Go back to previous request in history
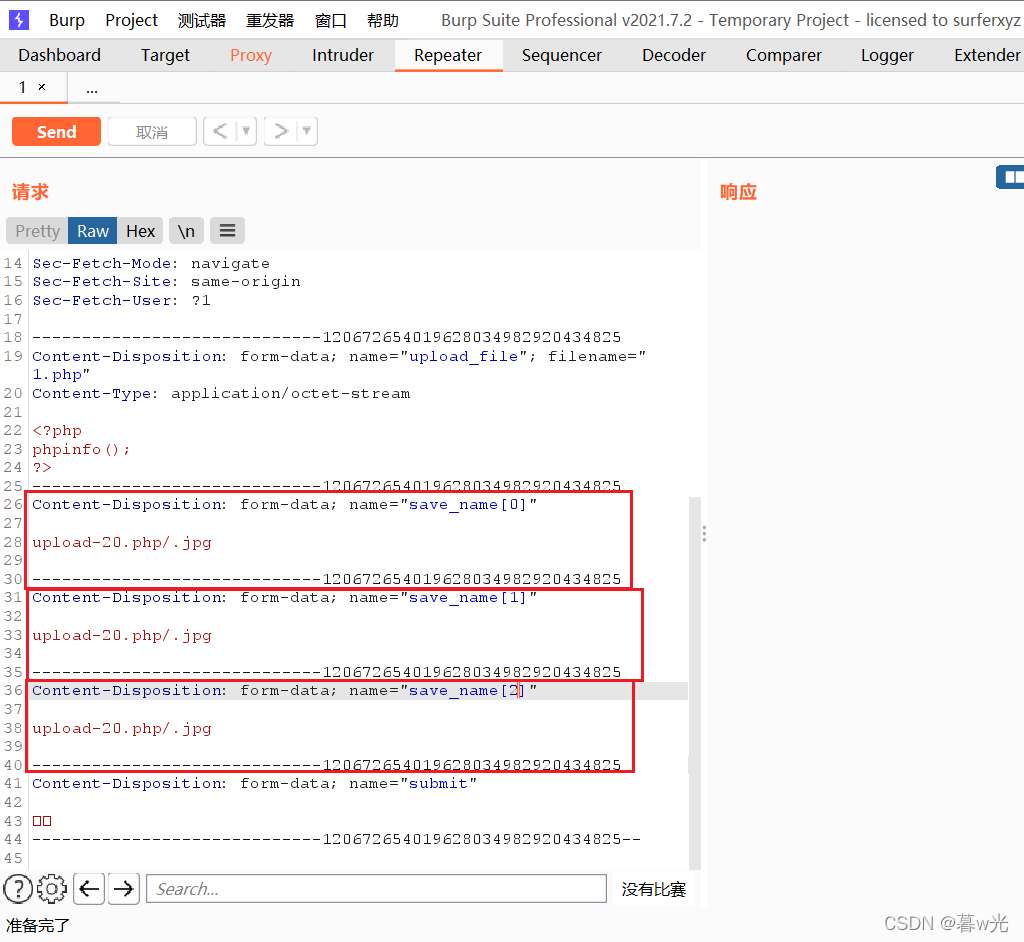This screenshot has width=1024, height=942. pos(220,131)
